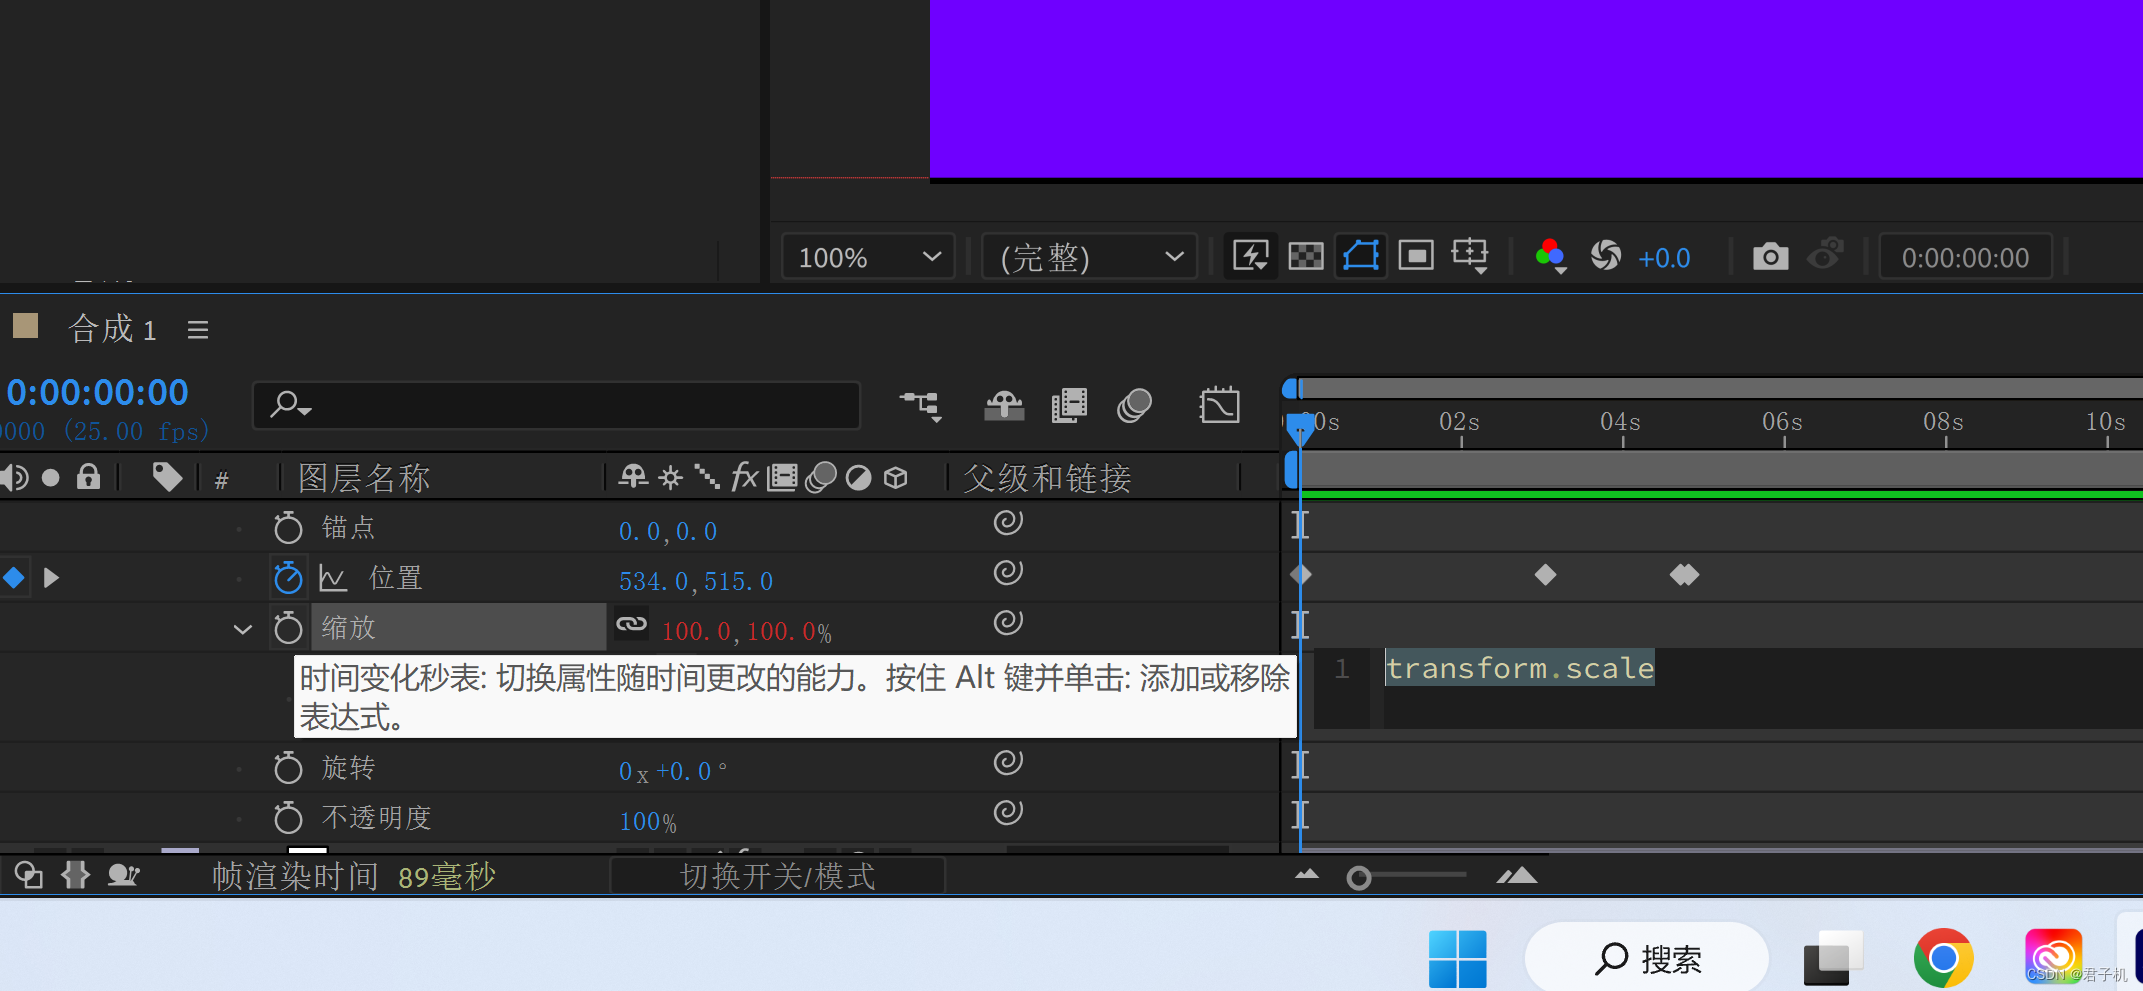Click the zoom in mountains icon on timeline
This screenshot has width=2143, height=991.
click(x=1517, y=876)
